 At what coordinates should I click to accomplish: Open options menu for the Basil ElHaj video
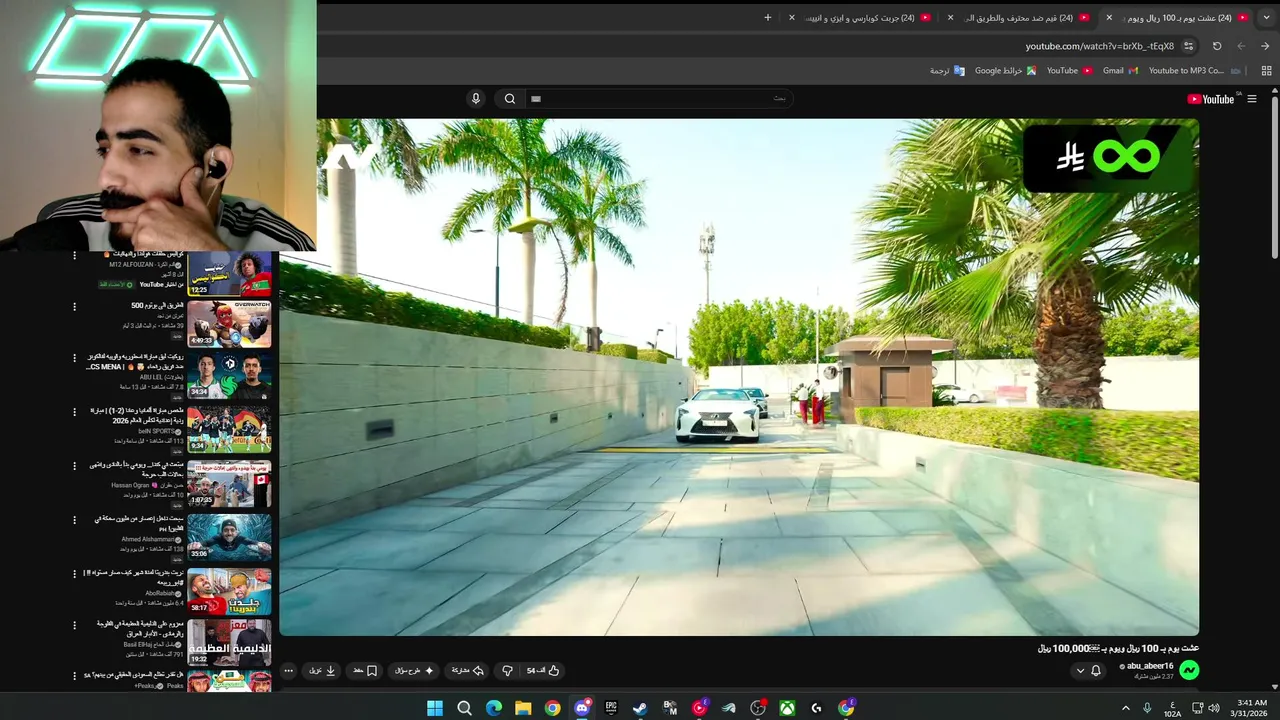click(74, 625)
